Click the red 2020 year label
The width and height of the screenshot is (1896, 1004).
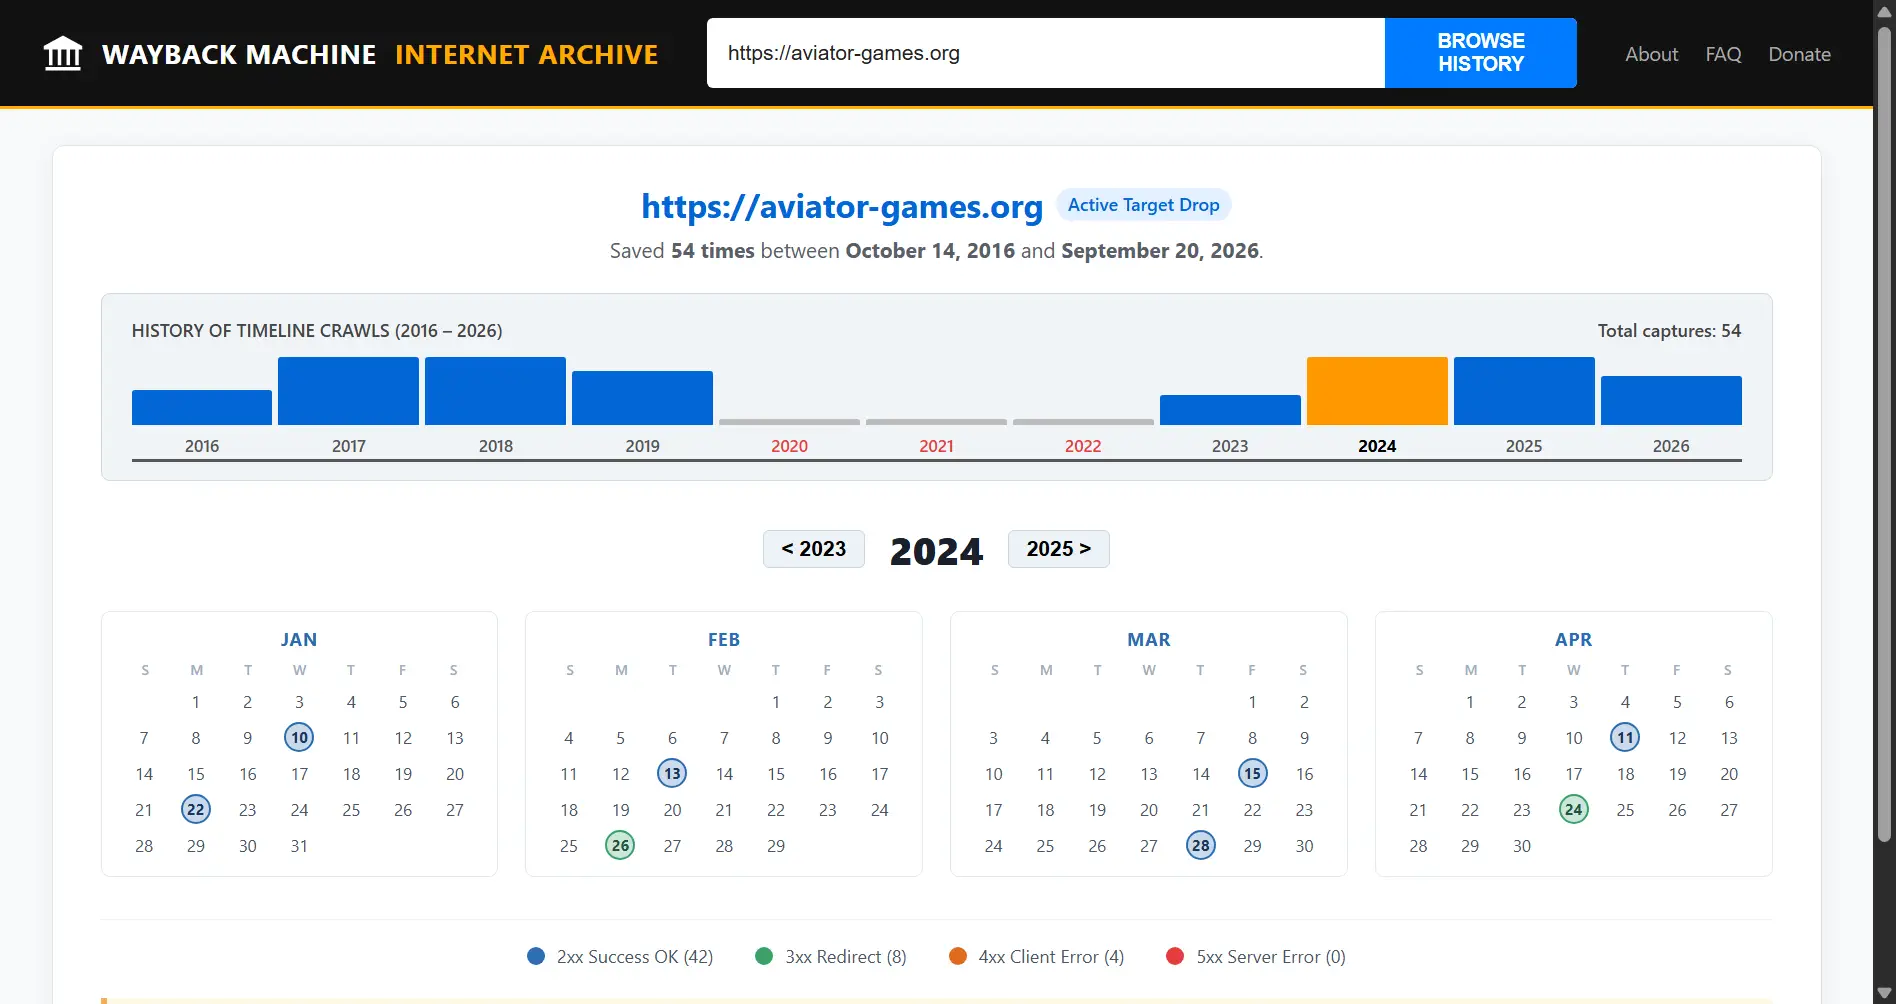coord(789,446)
